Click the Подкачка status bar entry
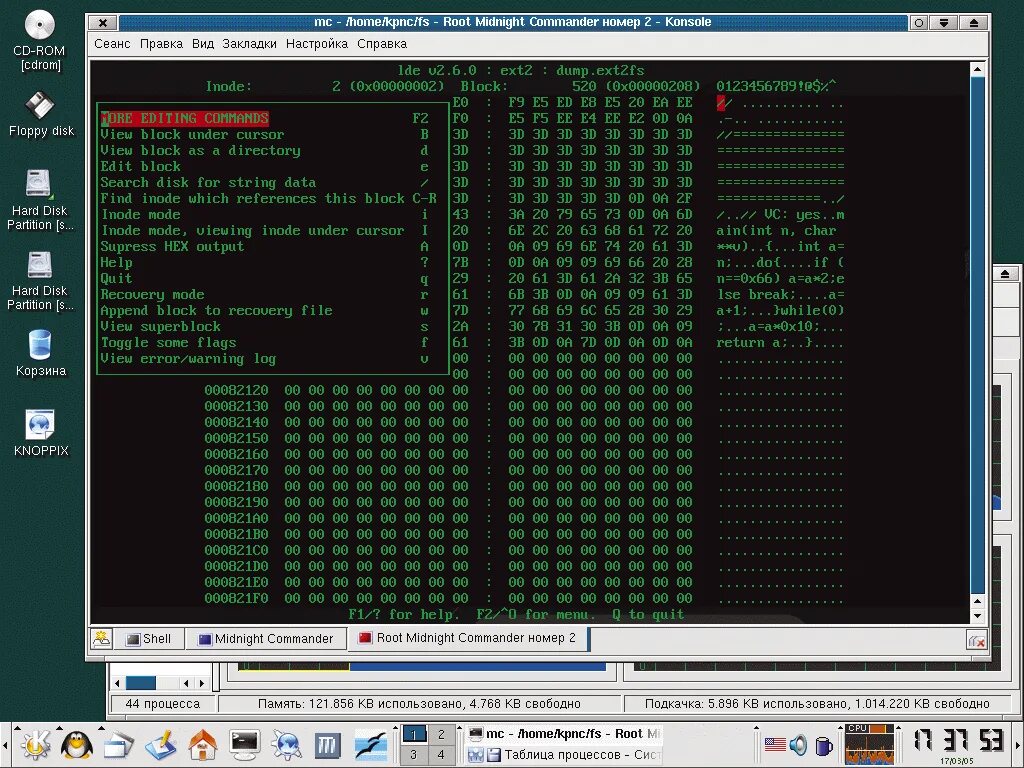 817,703
